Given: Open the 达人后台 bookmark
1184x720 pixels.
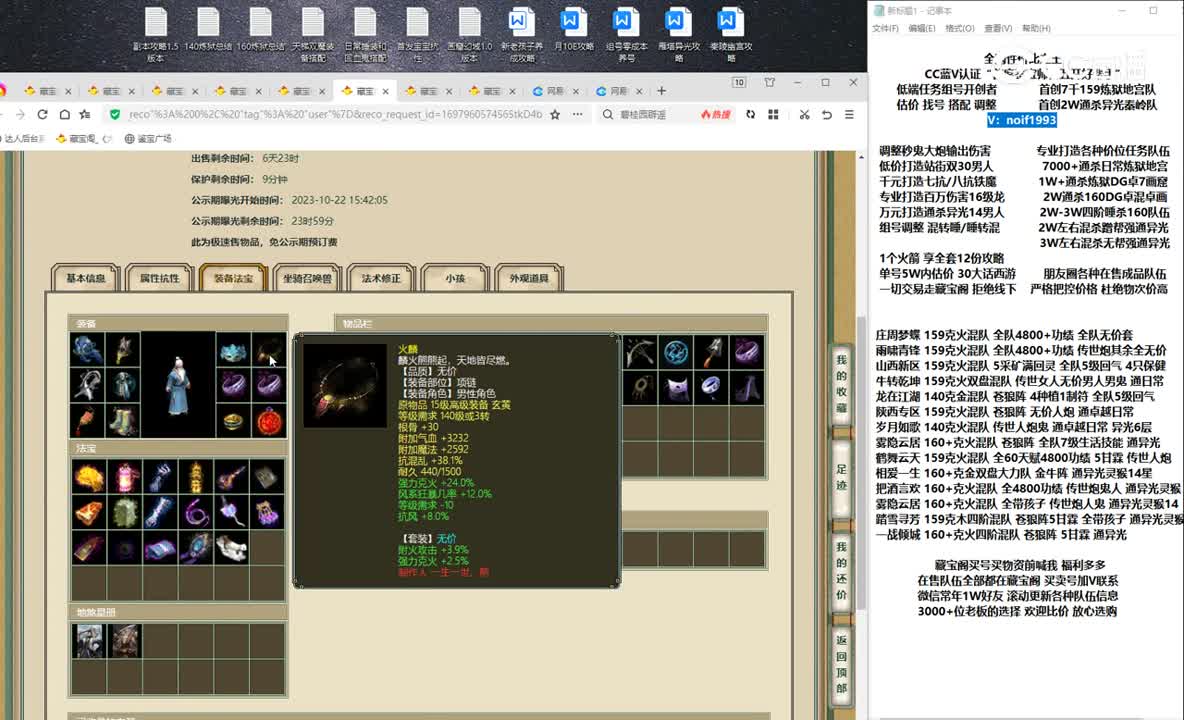Looking at the screenshot, I should pos(23,138).
